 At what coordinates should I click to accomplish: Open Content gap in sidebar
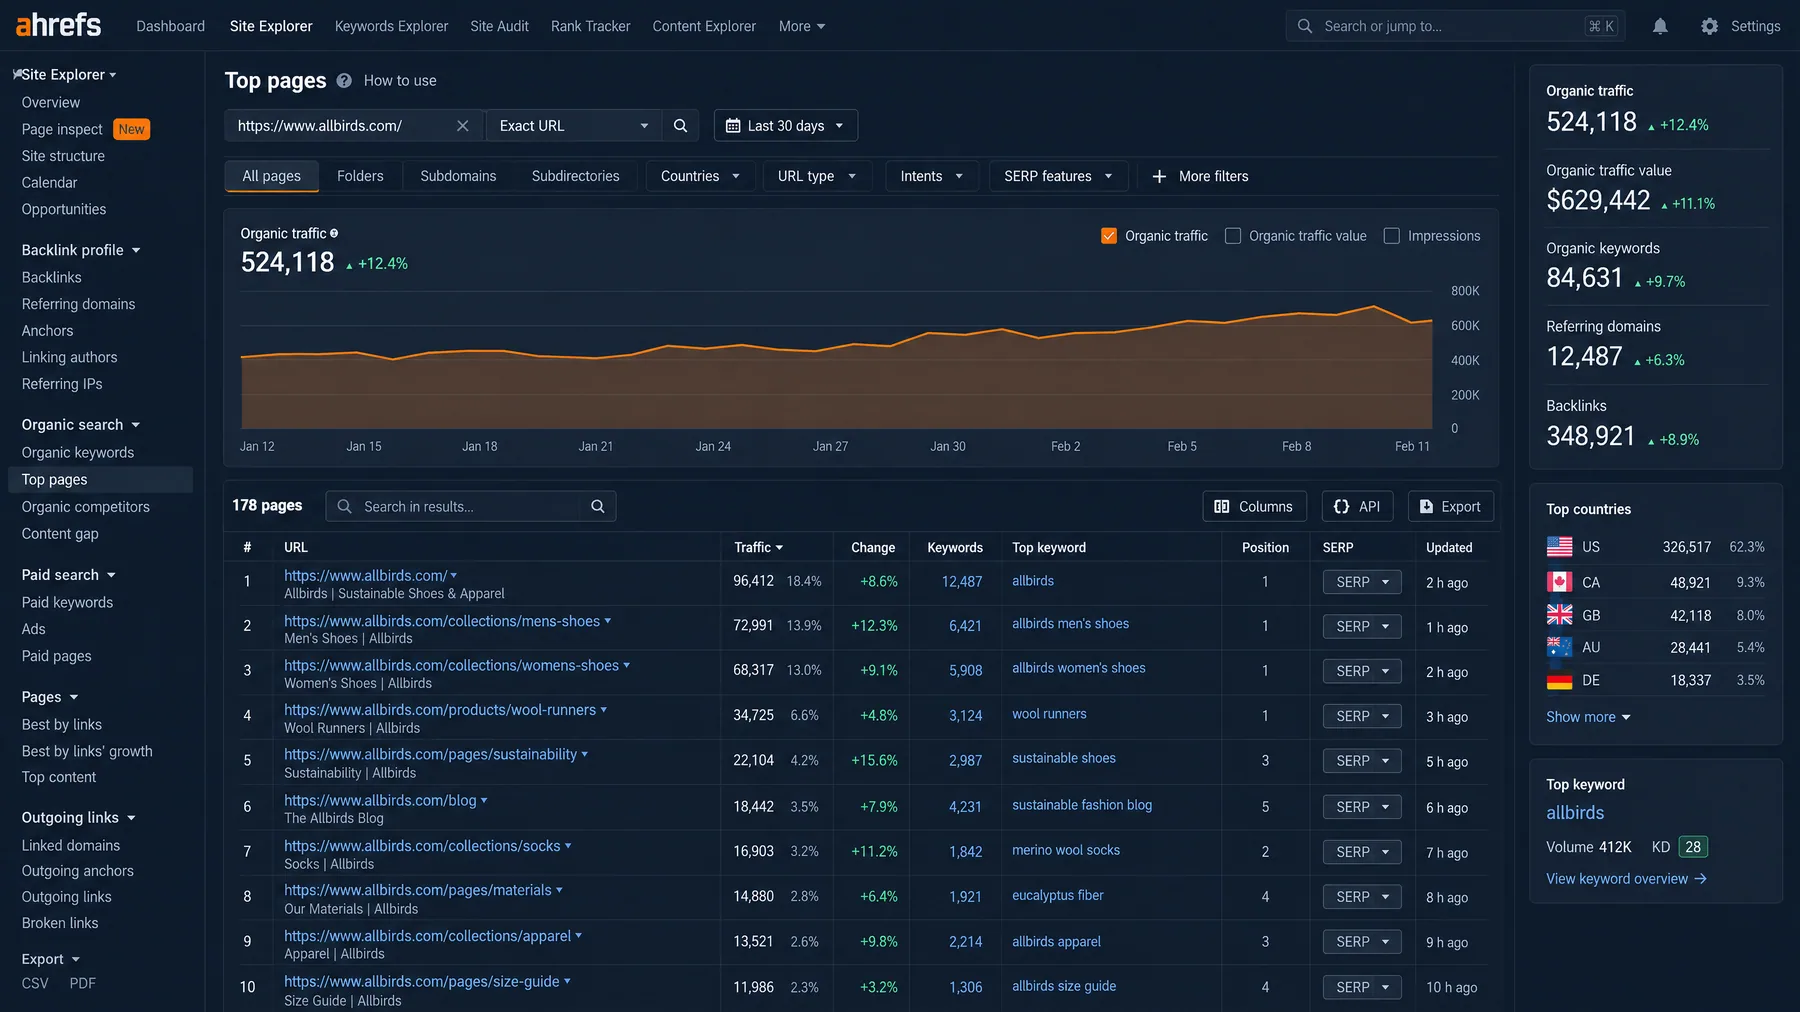click(x=60, y=534)
